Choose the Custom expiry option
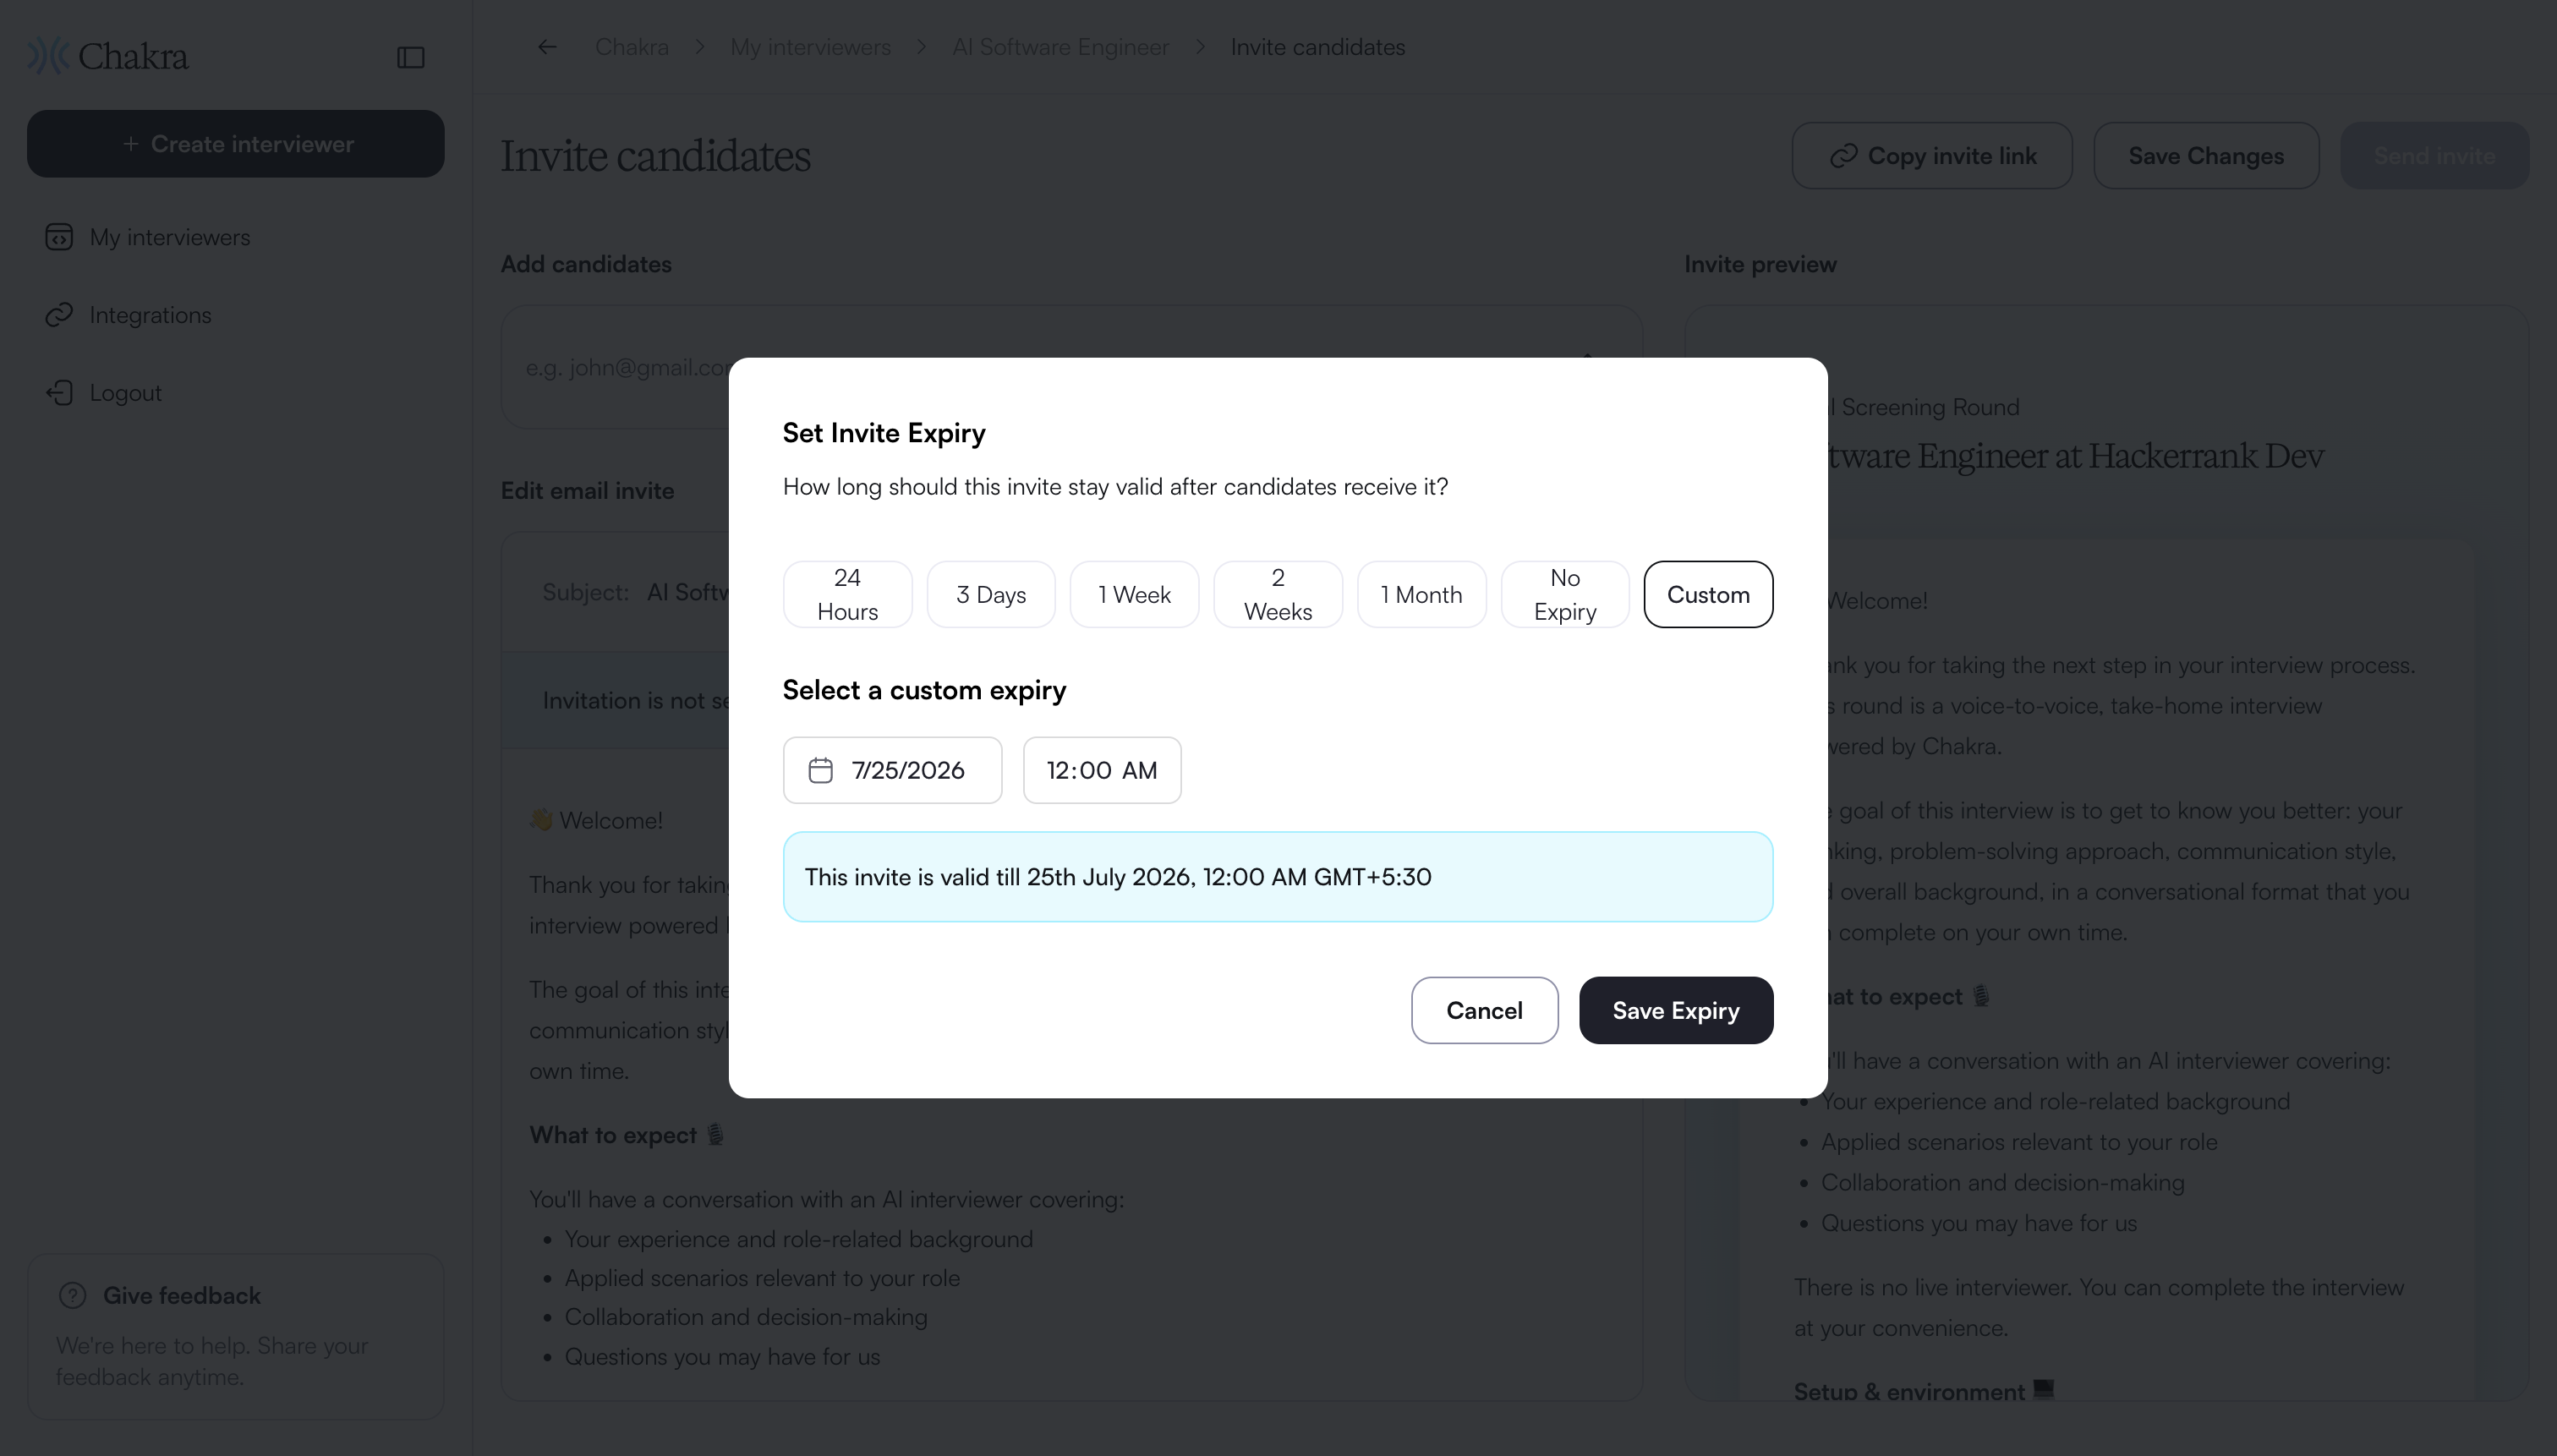 click(x=1708, y=595)
